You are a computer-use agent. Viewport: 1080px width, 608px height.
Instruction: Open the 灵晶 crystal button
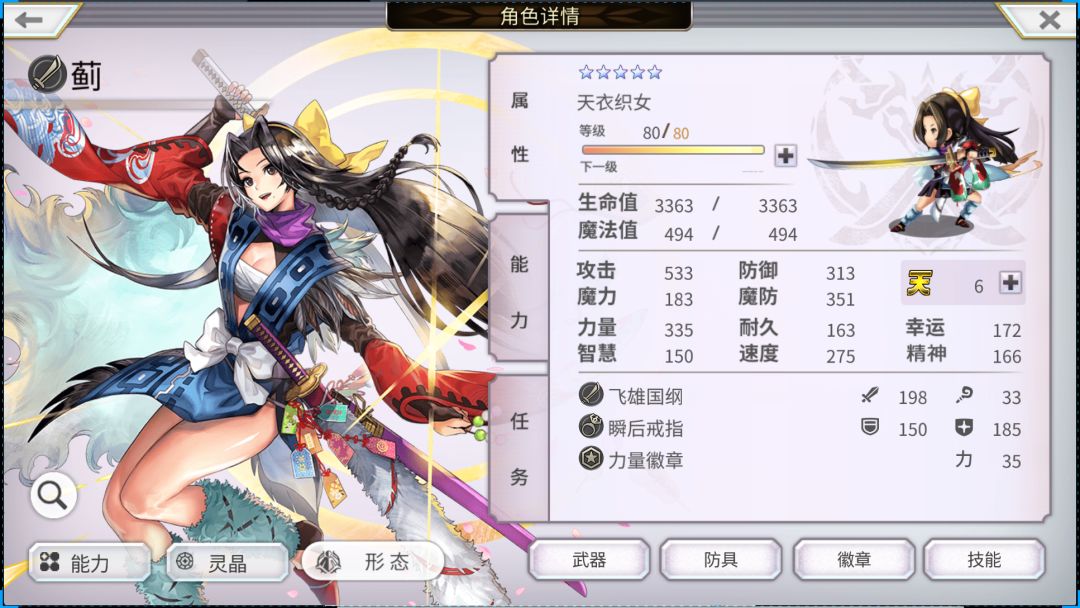[x=228, y=563]
